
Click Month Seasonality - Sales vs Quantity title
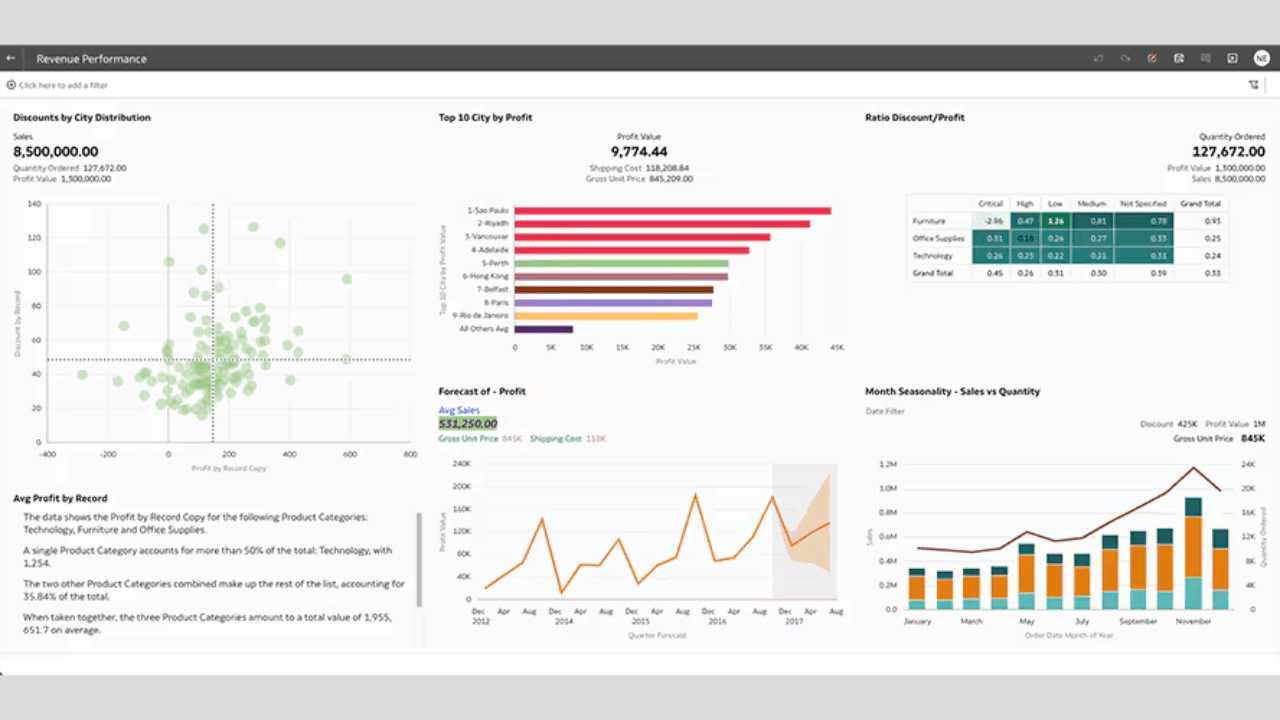point(952,391)
